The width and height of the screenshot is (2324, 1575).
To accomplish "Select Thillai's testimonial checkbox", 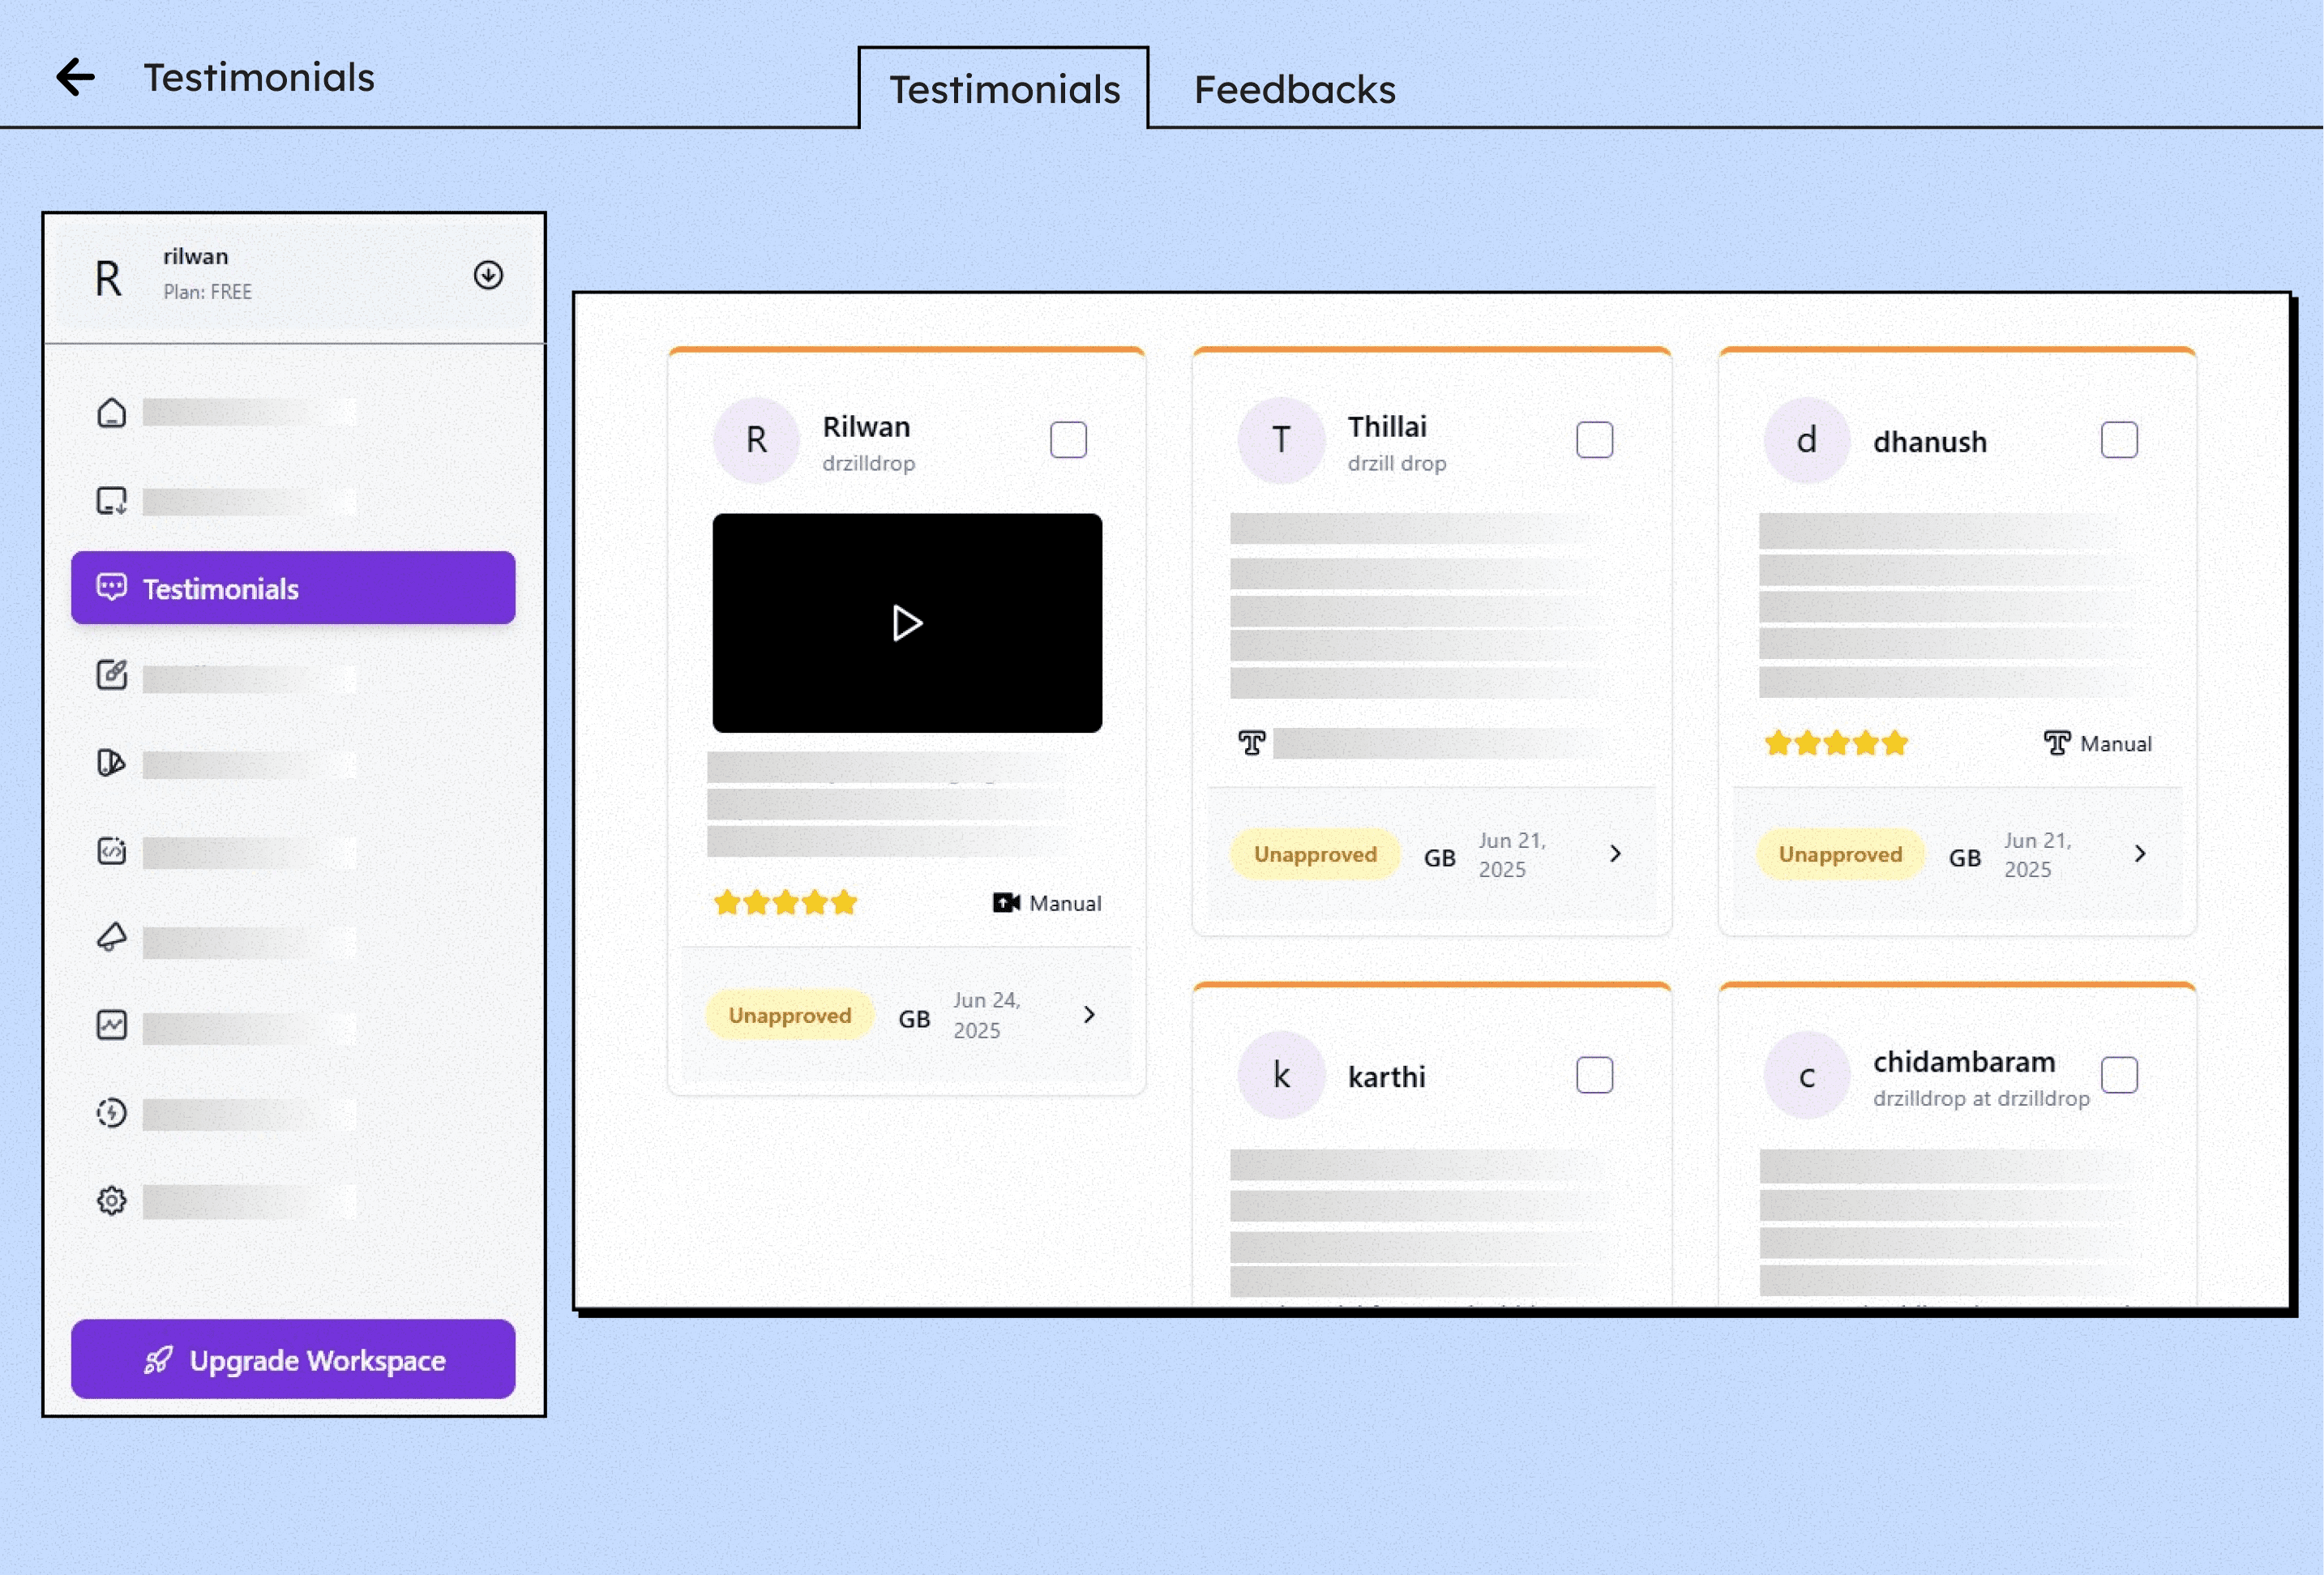I will [1594, 440].
